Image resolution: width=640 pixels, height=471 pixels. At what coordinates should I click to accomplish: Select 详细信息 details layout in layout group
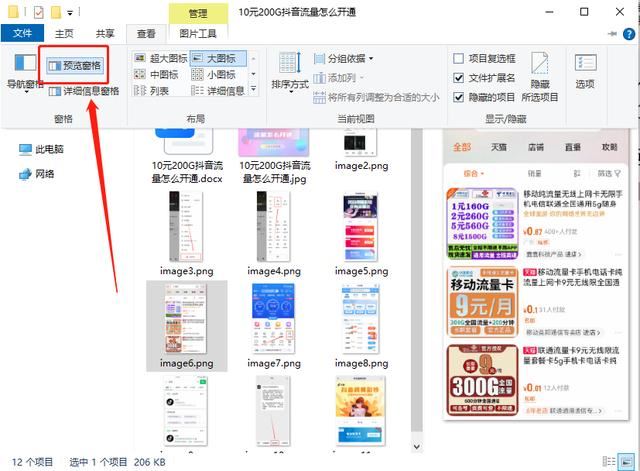pyautogui.click(x=224, y=90)
